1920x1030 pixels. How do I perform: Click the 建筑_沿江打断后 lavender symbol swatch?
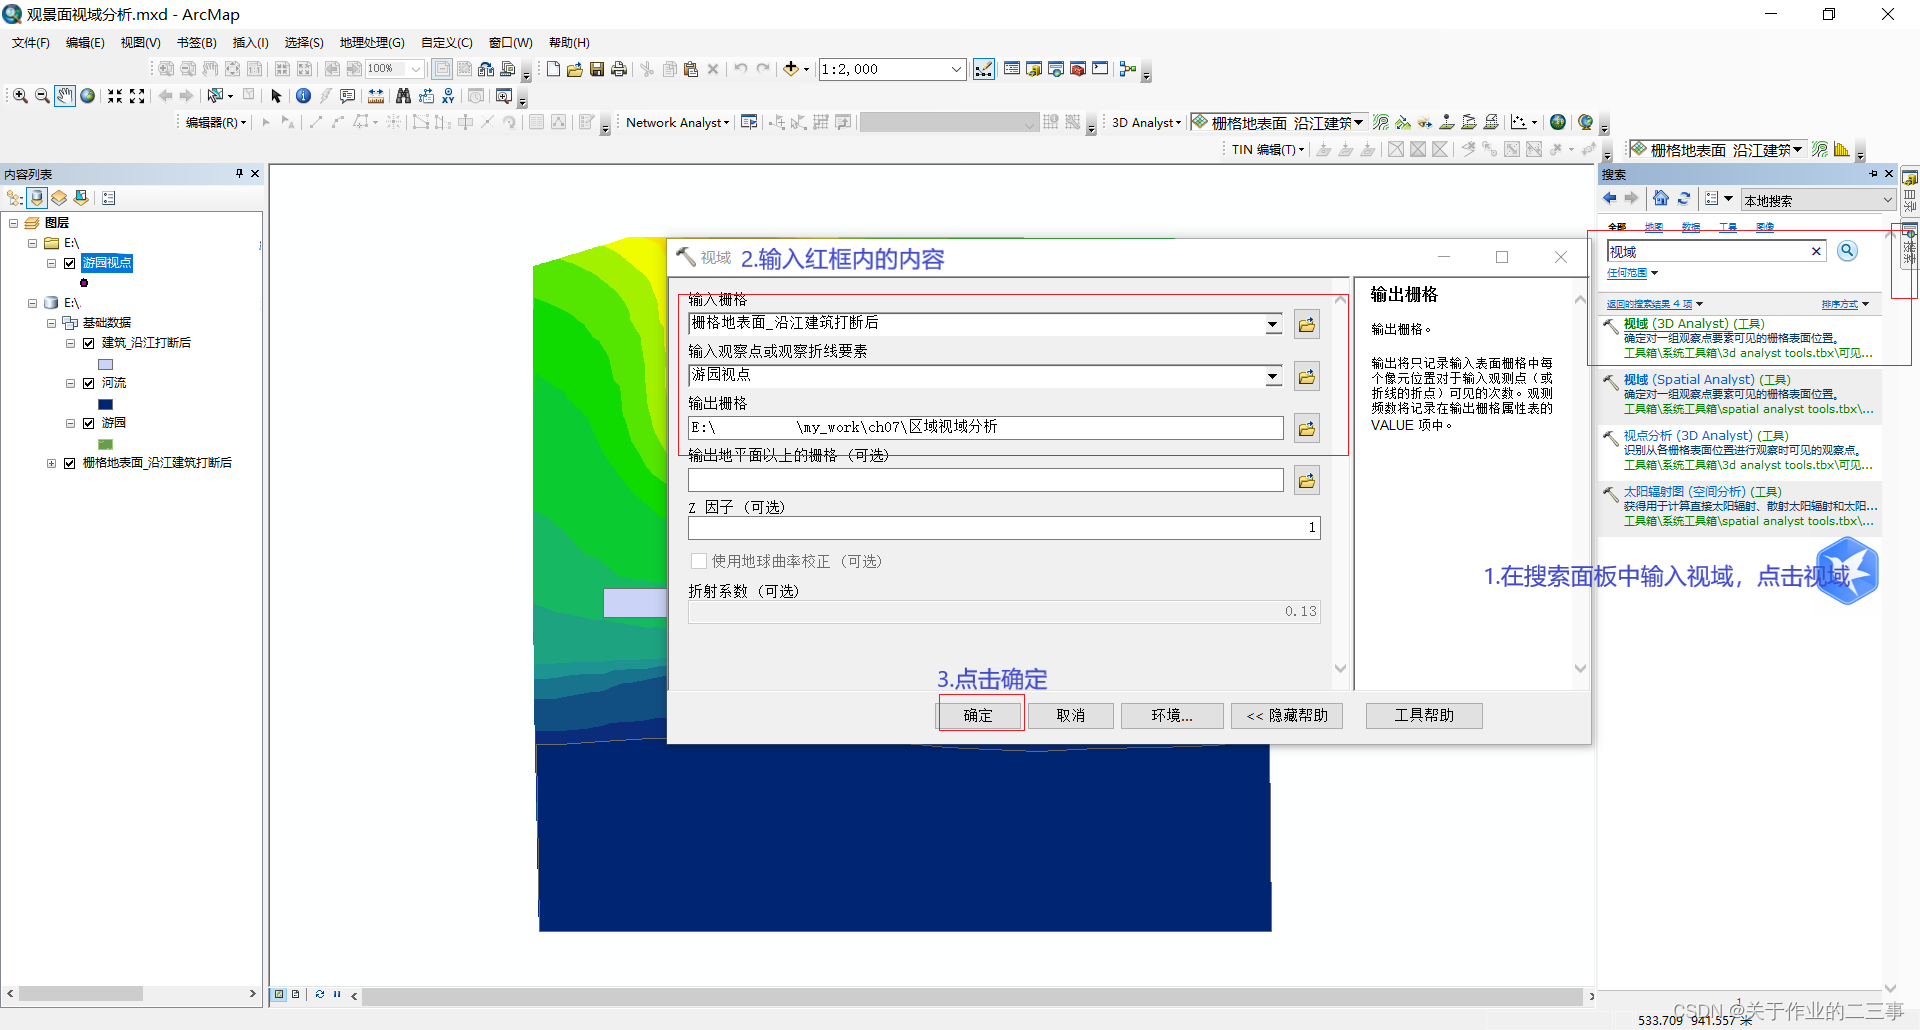[x=105, y=364]
